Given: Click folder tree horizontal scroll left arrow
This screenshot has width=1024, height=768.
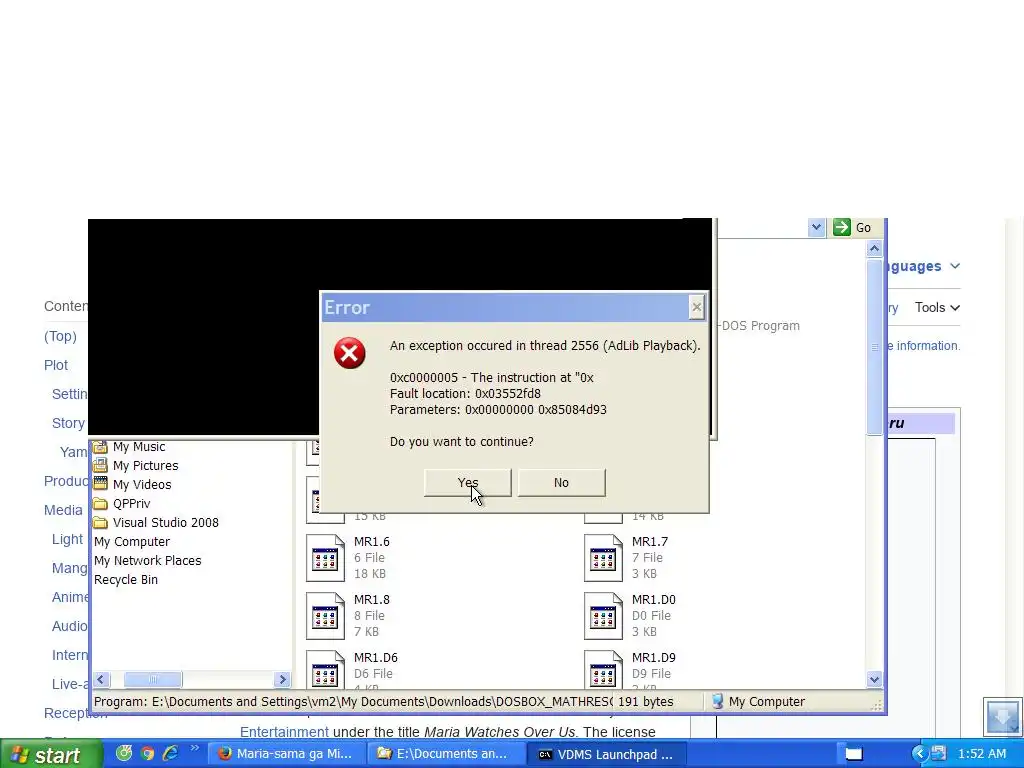Looking at the screenshot, I should pos(101,679).
